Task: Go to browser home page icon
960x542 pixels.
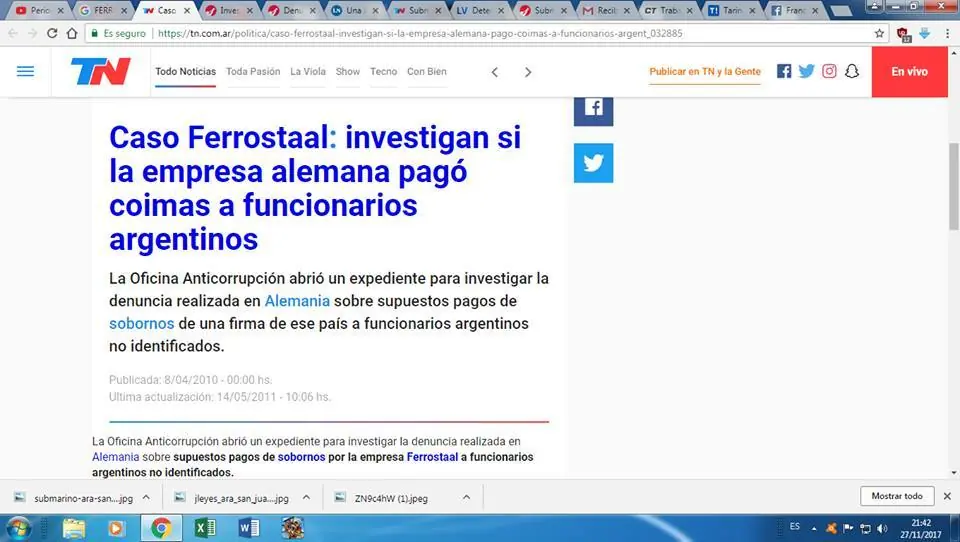Action: click(x=72, y=33)
